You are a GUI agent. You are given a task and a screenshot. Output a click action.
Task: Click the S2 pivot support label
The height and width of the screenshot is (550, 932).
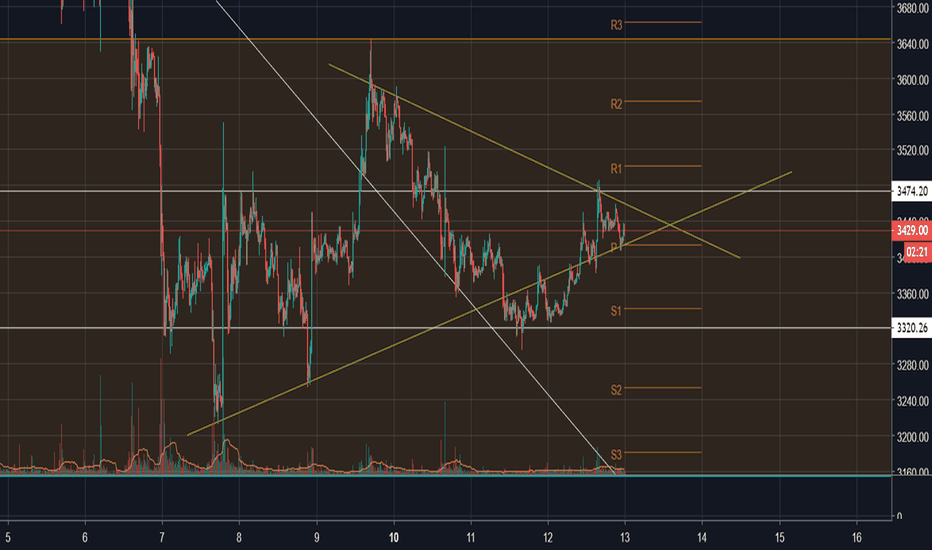(x=616, y=390)
